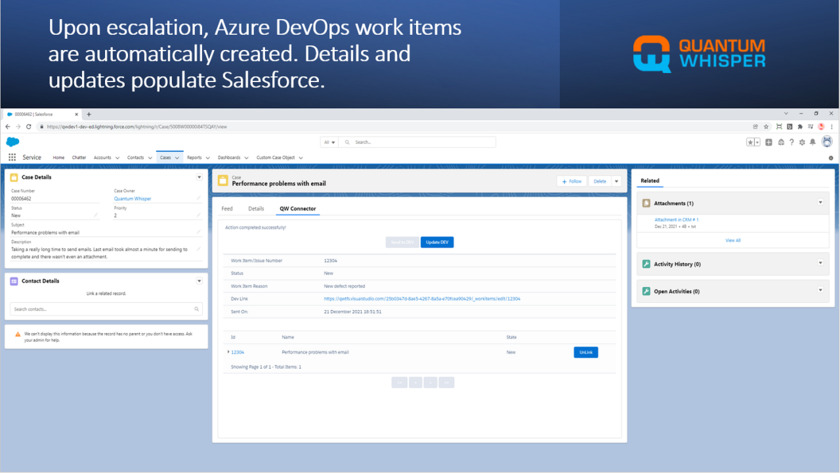Click the Search contacts input field
The image size is (840, 473).
pyautogui.click(x=106, y=309)
